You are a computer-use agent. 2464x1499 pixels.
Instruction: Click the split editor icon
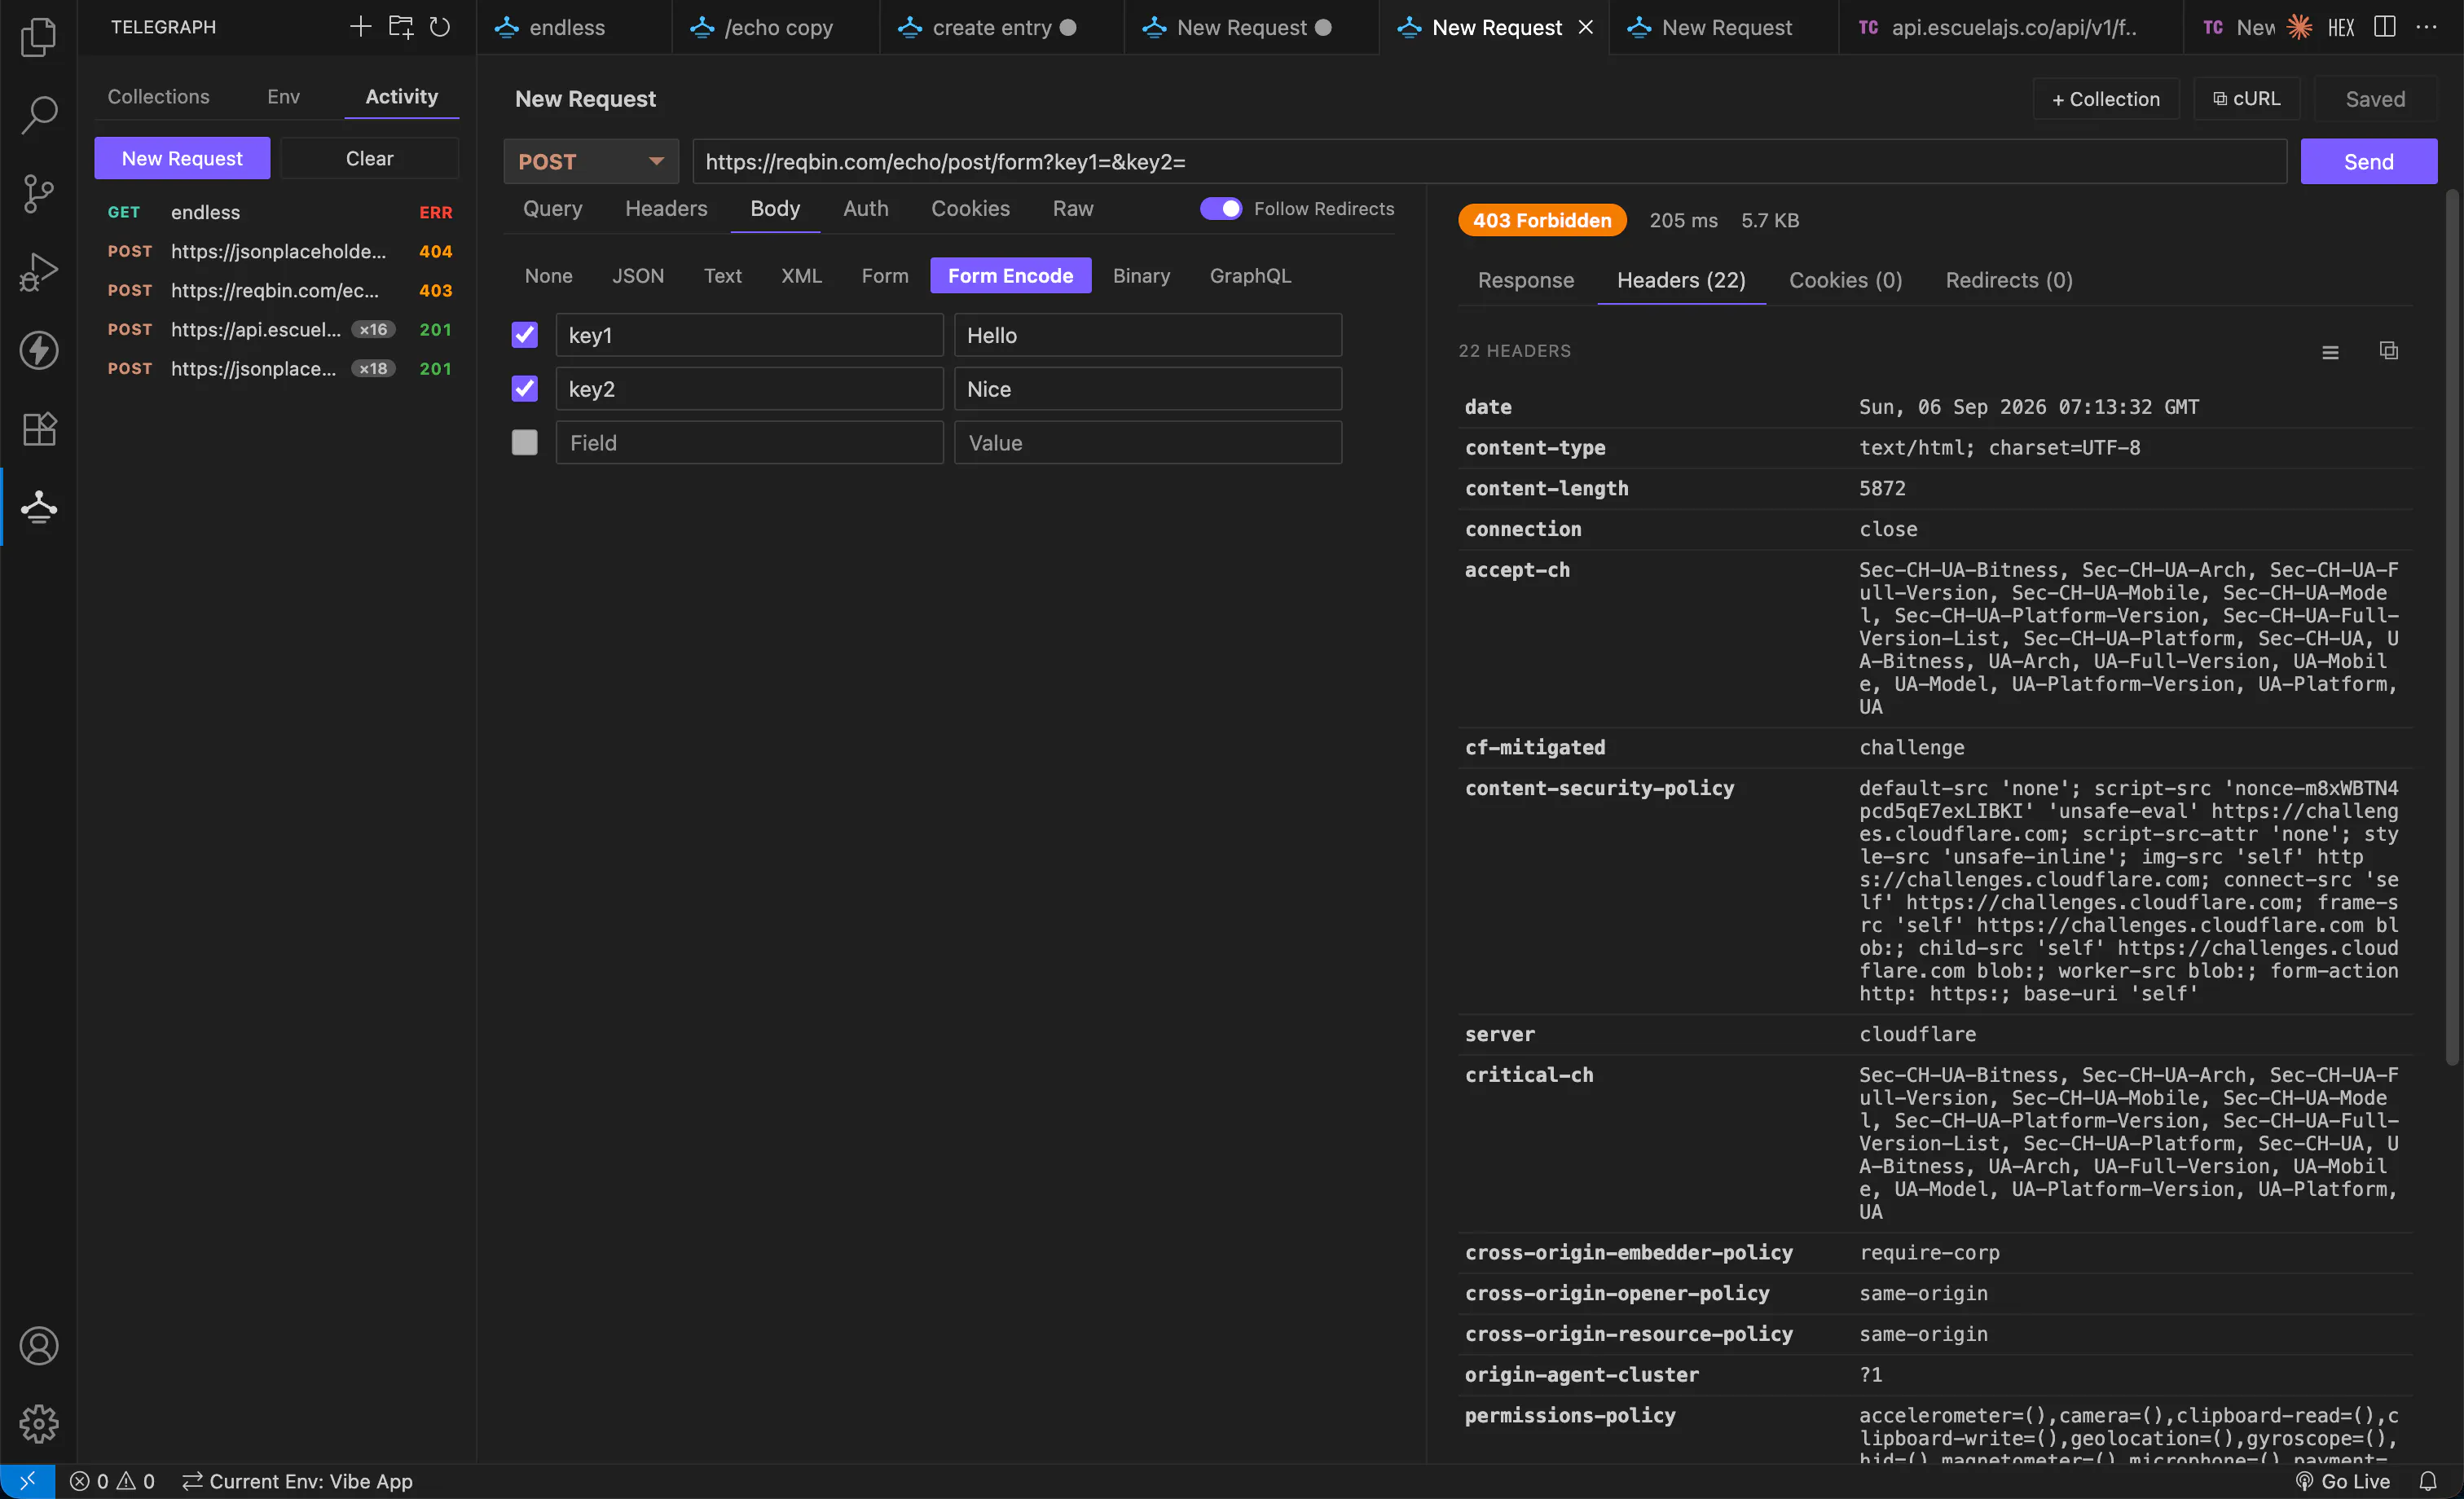point(2385,27)
